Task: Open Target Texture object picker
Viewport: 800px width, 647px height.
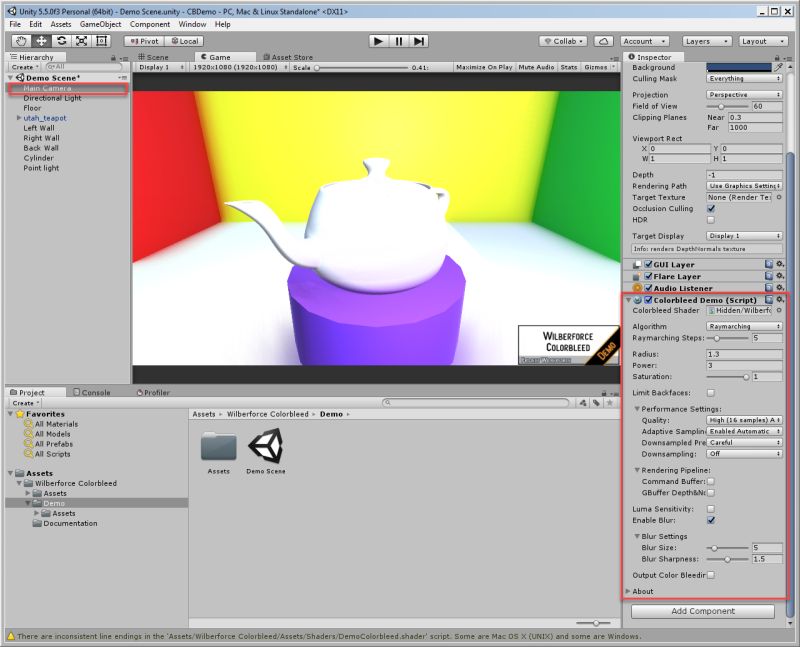Action: [x=779, y=197]
